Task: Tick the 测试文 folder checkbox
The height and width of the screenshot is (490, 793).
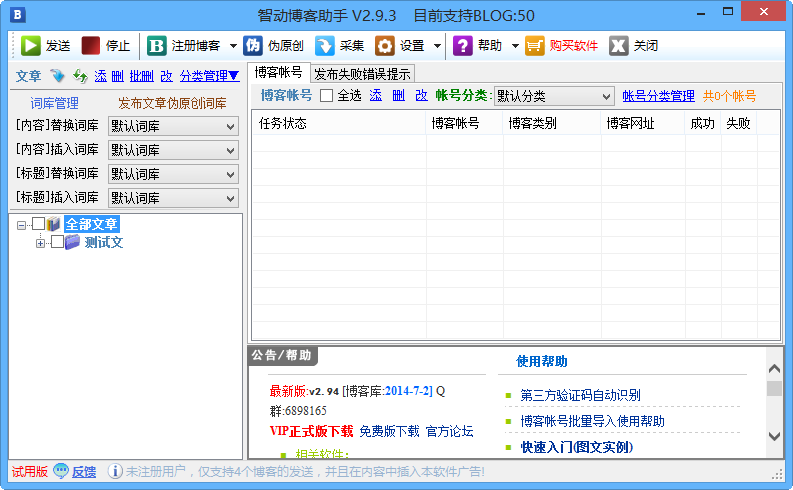Action: 57,242
